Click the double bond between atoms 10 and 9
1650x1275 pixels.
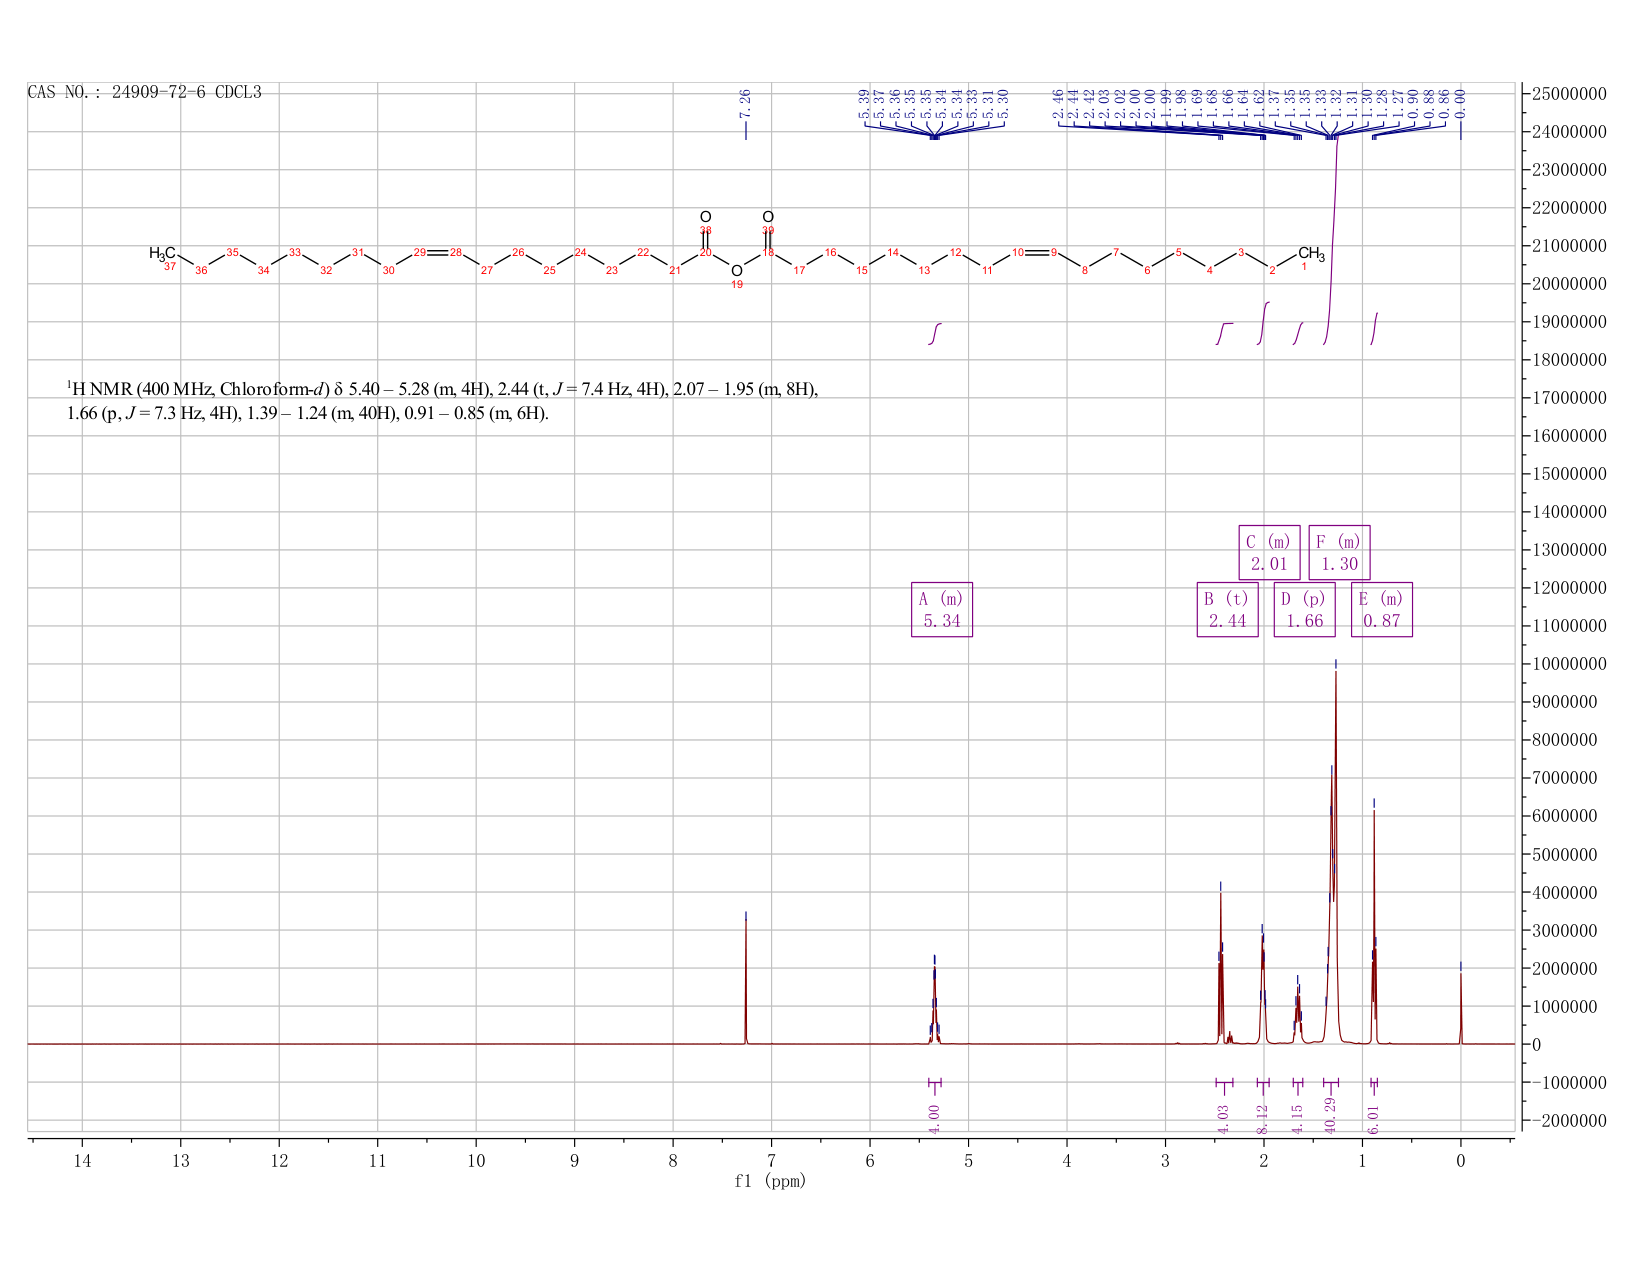tap(1037, 253)
